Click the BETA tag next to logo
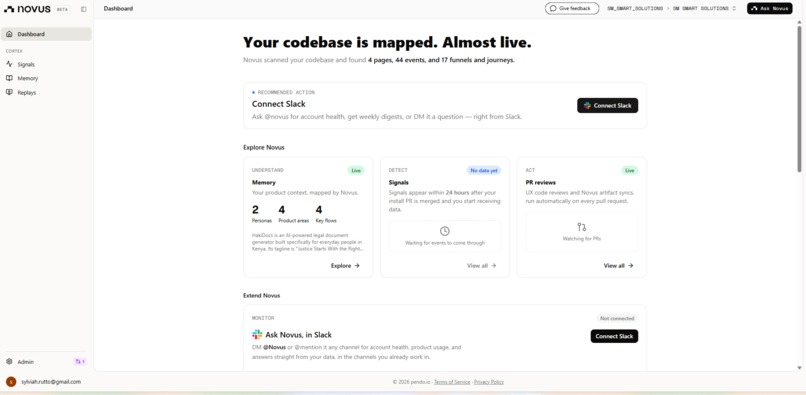806x395 pixels. 62,9
